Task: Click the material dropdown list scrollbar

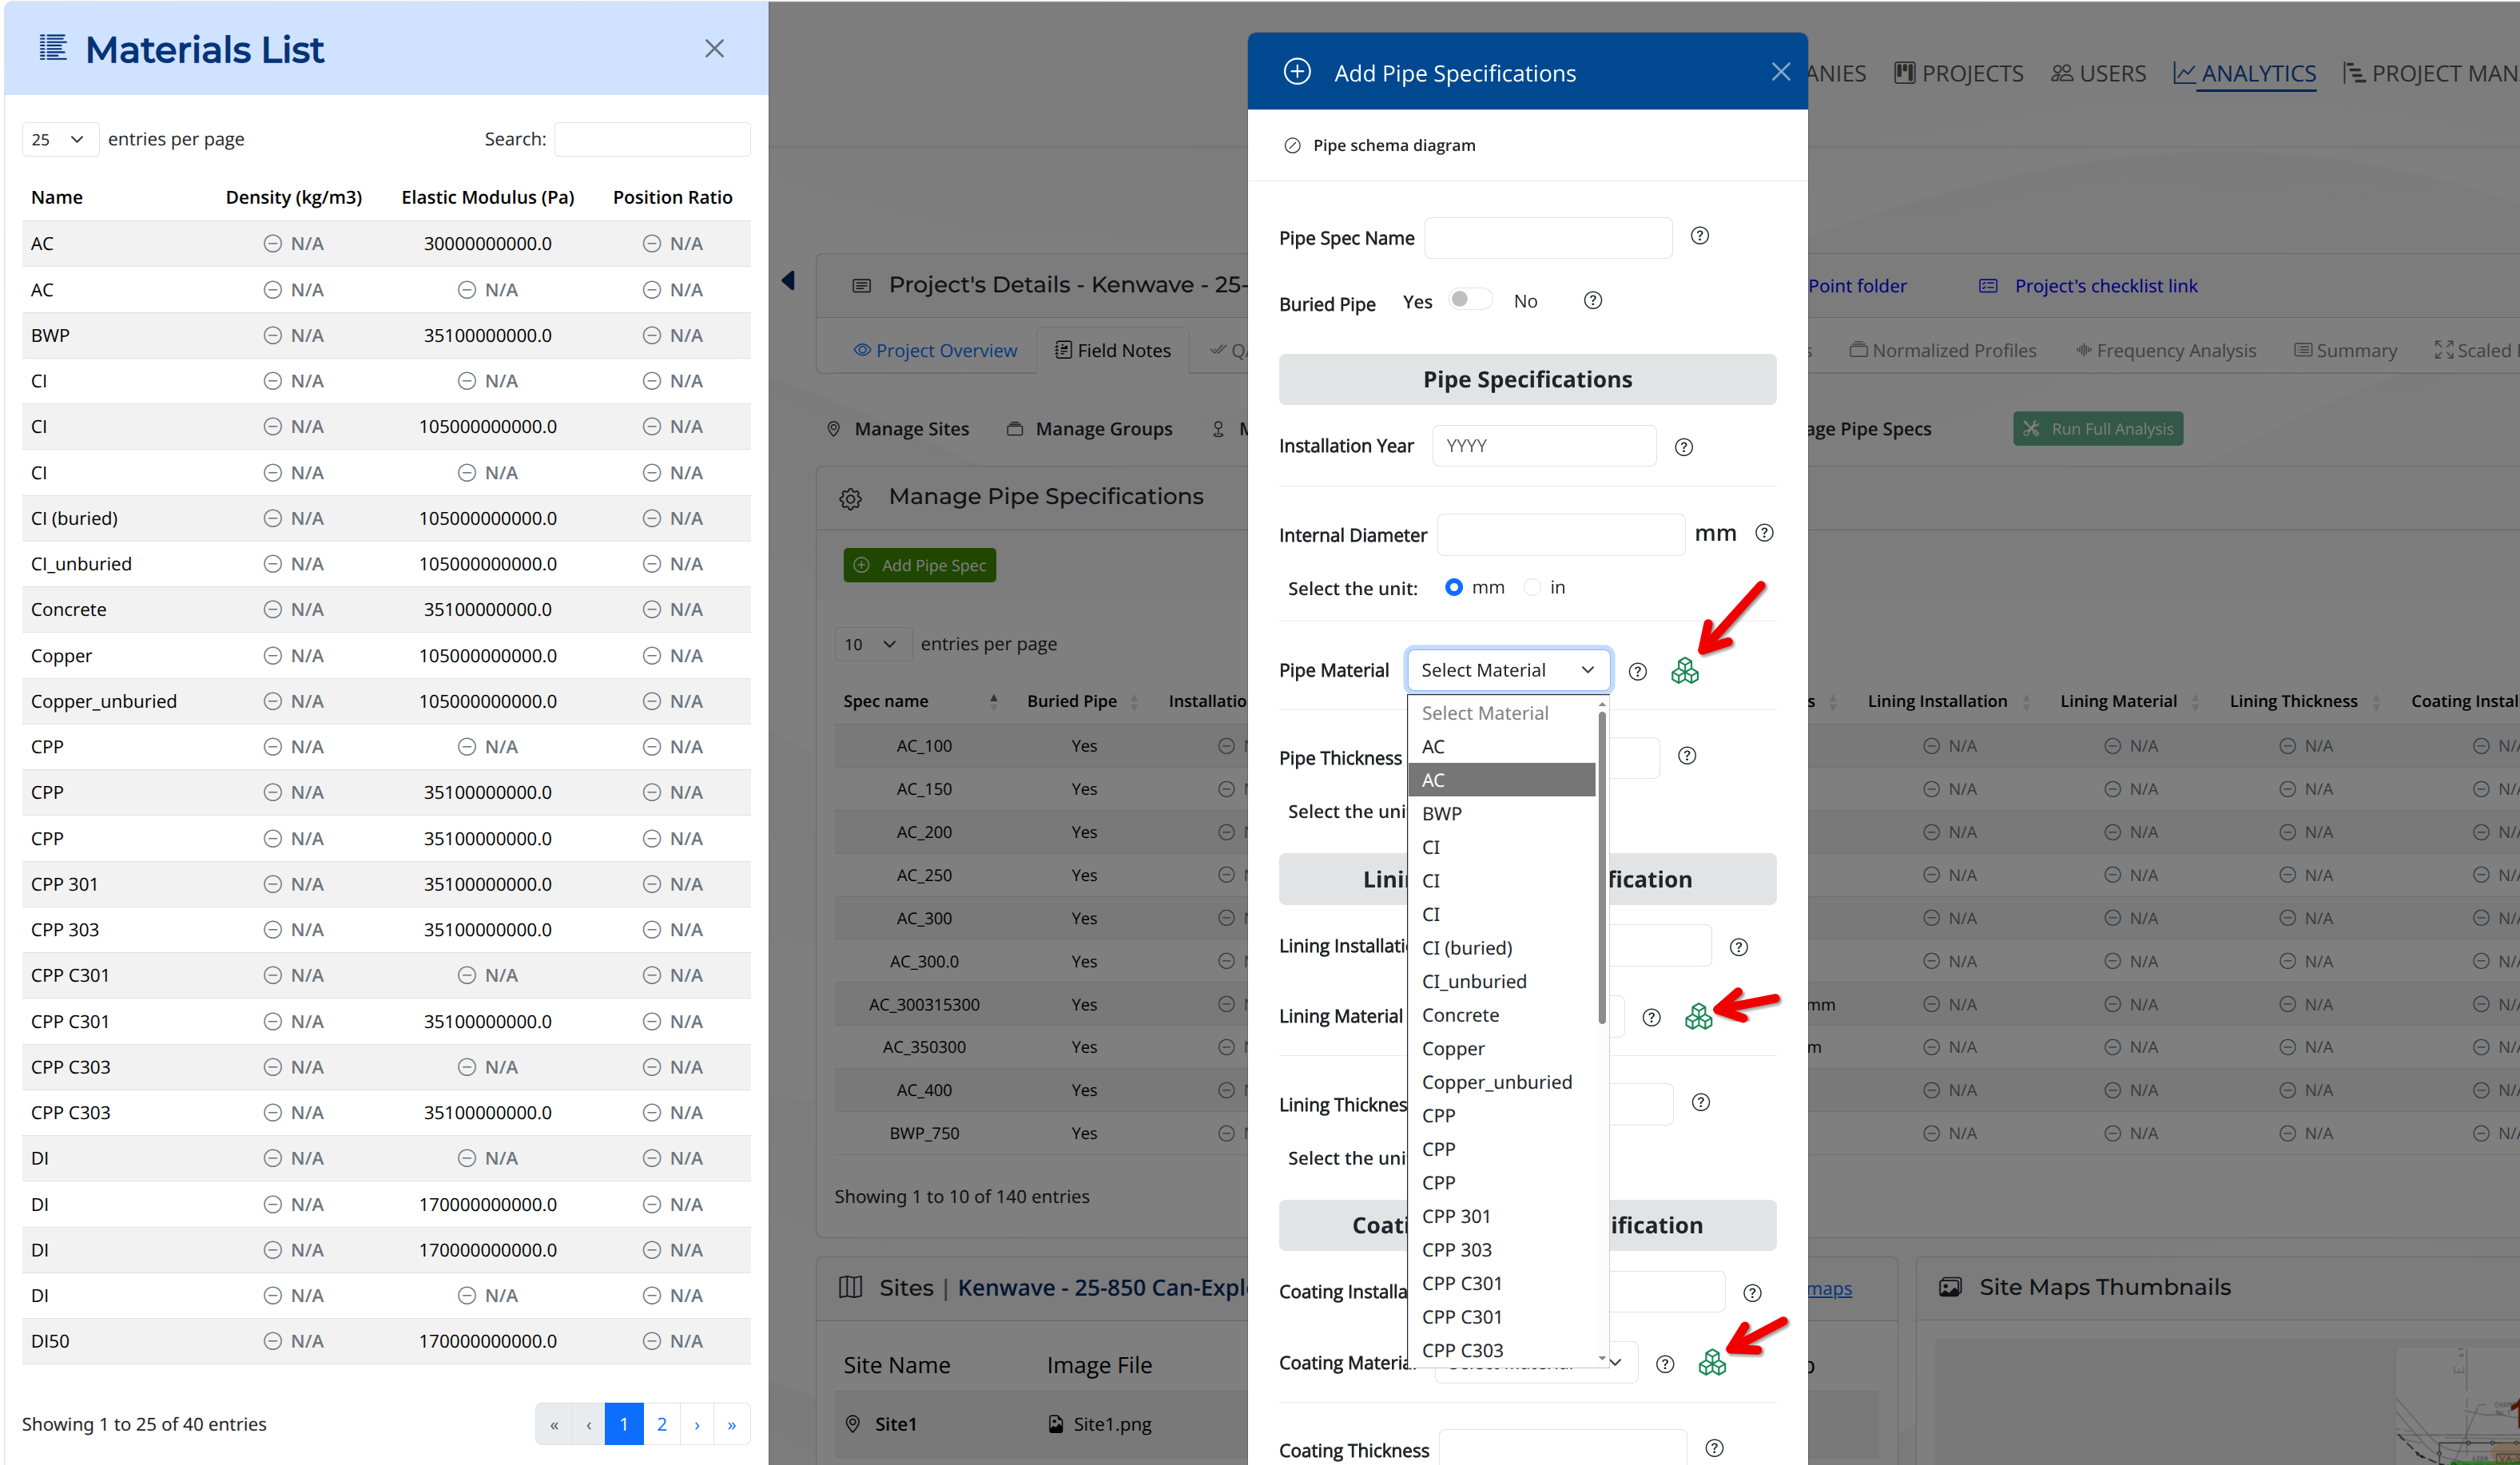Action: pos(1602,866)
